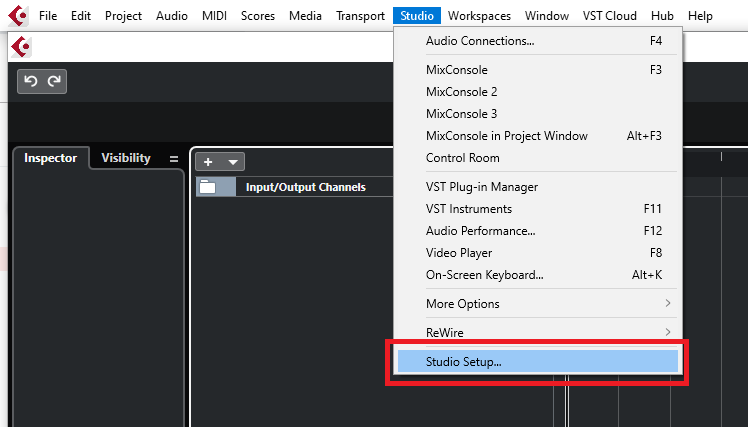
Task: Open VST Instruments entry
Action: click(x=538, y=209)
